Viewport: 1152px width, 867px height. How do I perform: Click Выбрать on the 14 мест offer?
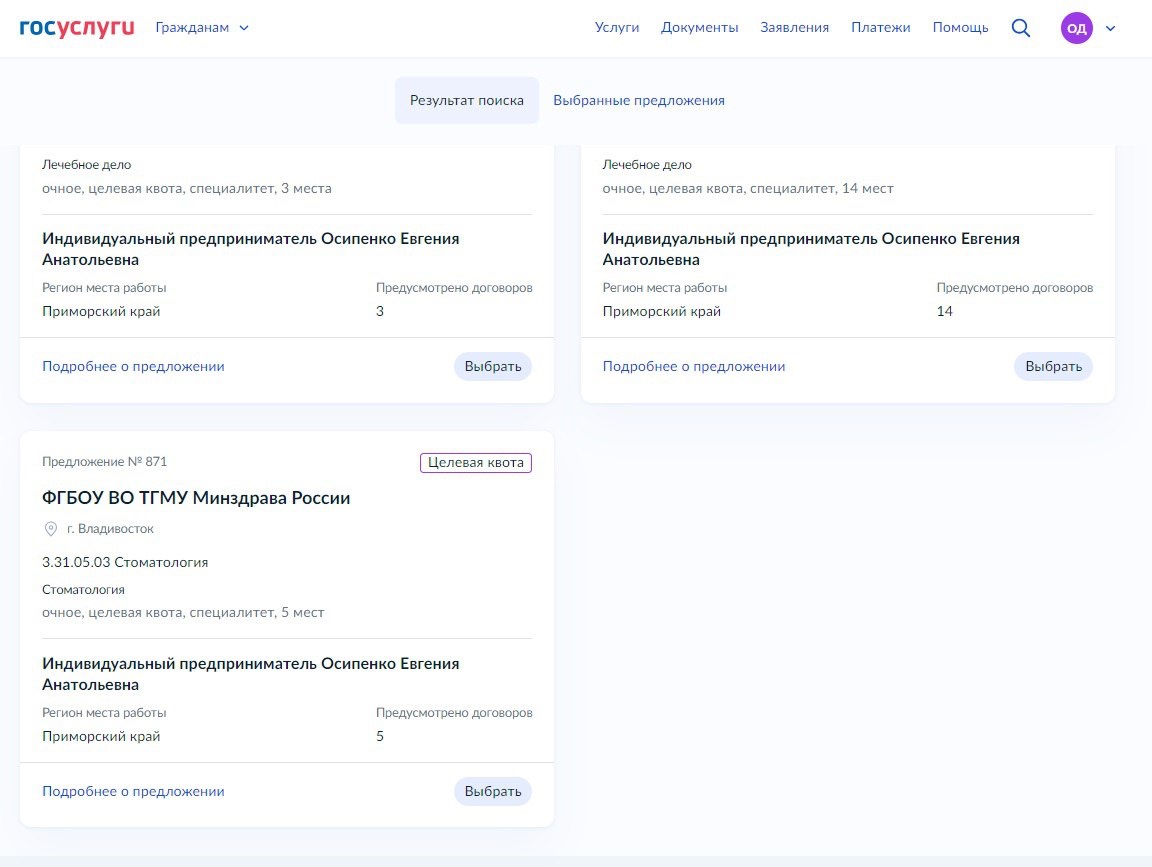(x=1054, y=366)
